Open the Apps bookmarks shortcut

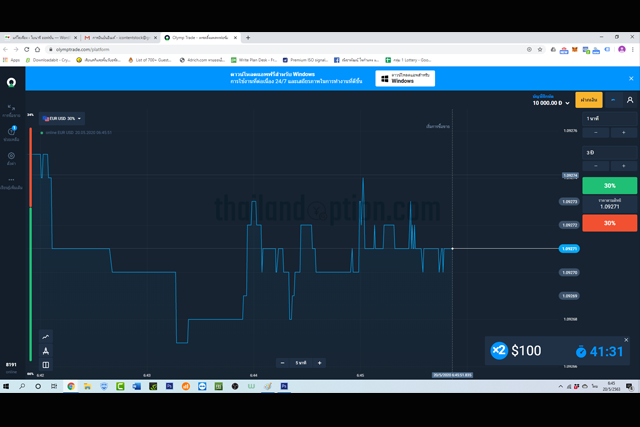(x=11, y=60)
